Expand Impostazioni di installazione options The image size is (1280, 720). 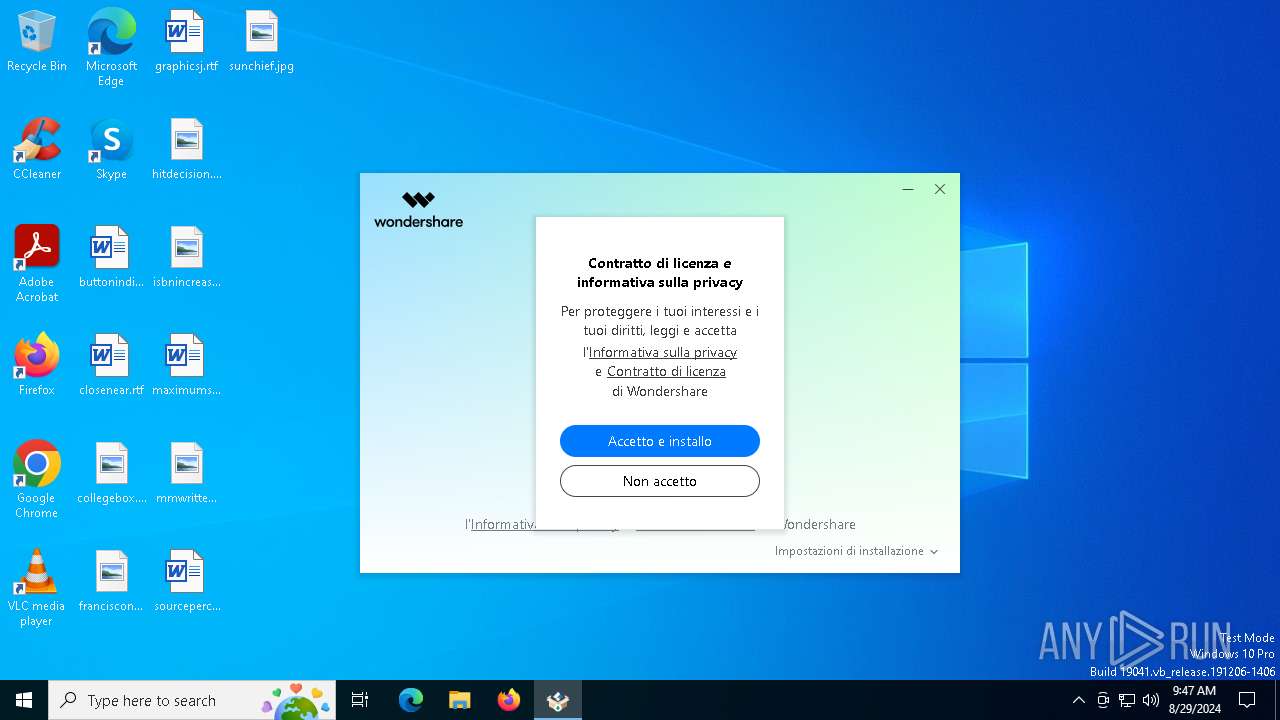point(857,551)
